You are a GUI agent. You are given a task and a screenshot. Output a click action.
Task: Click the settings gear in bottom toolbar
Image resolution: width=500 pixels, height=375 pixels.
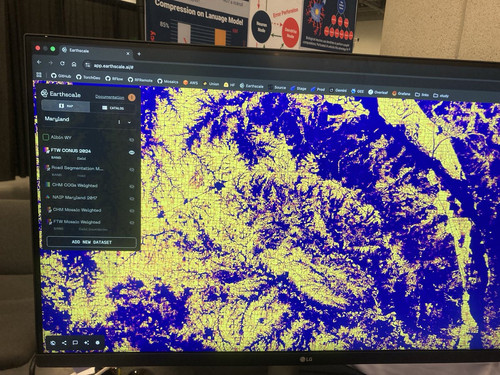[x=98, y=343]
